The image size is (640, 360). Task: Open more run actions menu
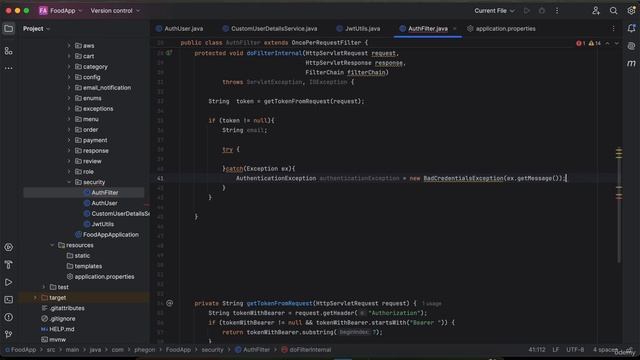tap(557, 11)
